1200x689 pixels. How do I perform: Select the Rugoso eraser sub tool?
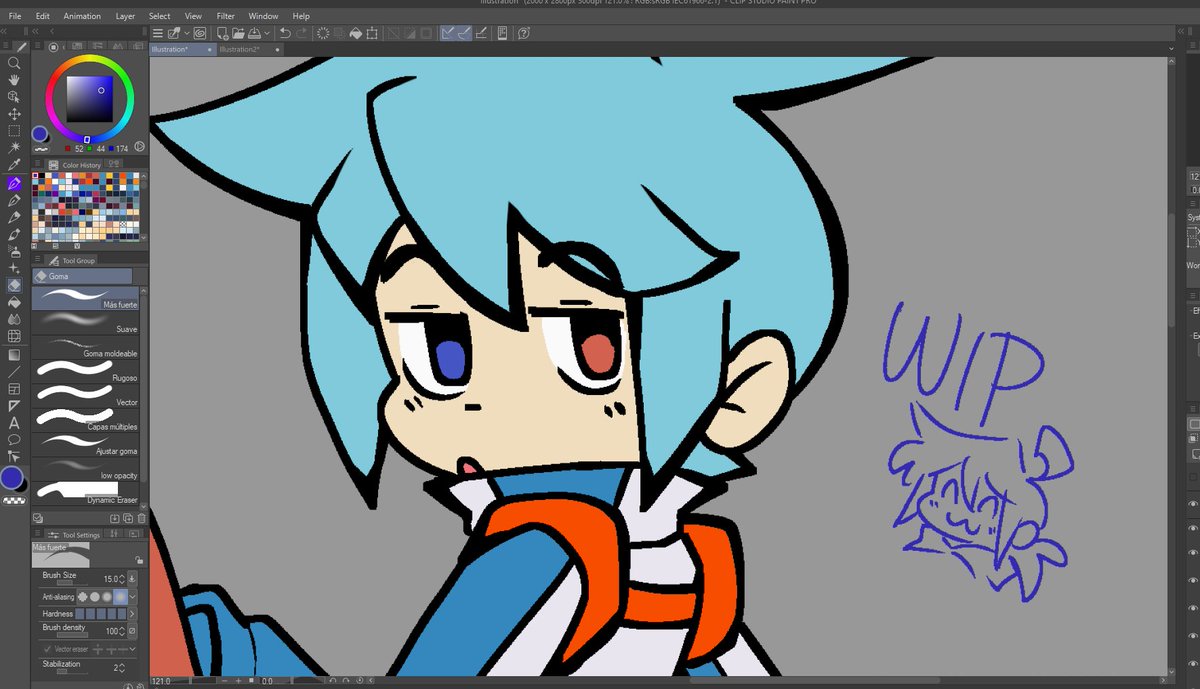[85, 370]
